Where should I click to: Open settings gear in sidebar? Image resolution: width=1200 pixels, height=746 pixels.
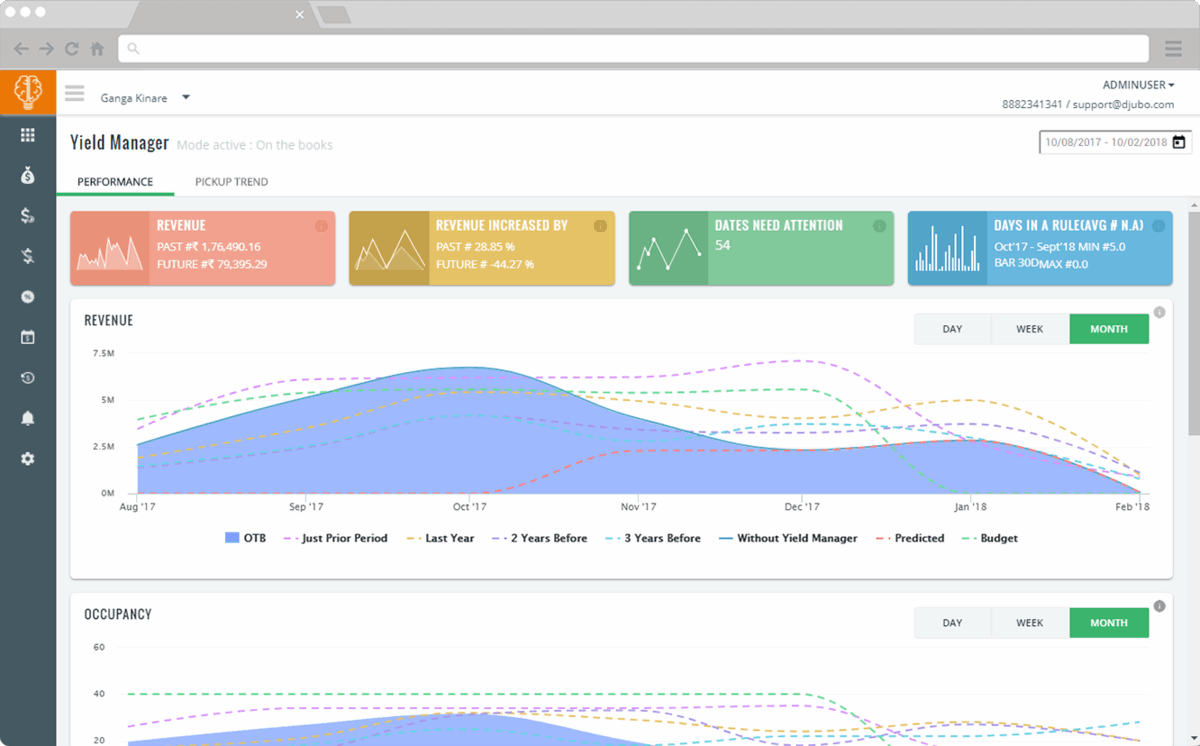click(28, 459)
